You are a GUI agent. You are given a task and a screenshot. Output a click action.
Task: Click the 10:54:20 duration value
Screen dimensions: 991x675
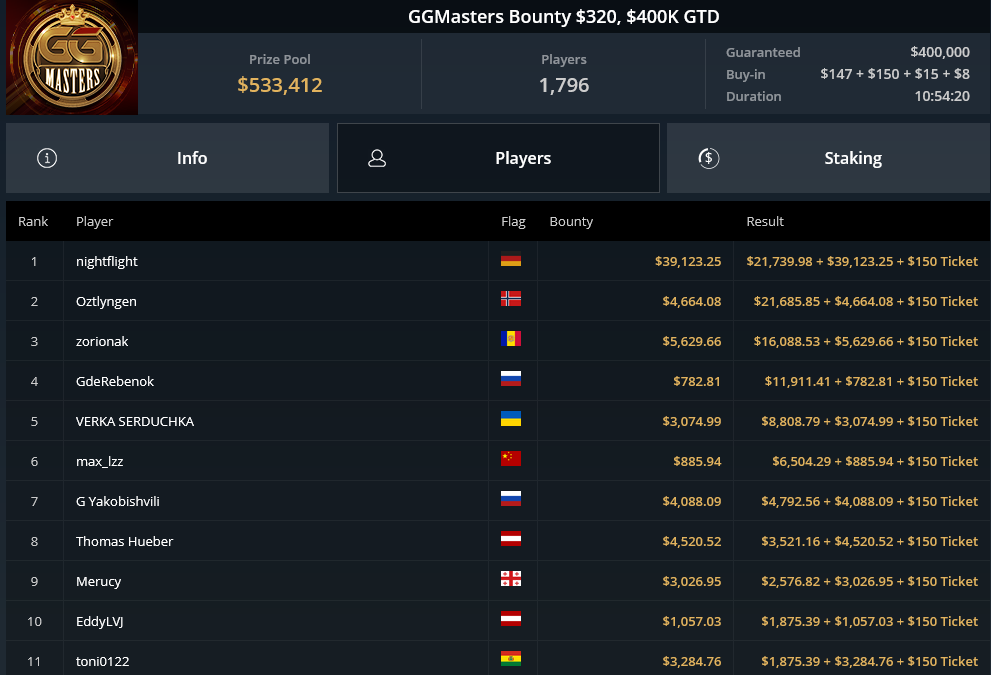click(x=942, y=96)
